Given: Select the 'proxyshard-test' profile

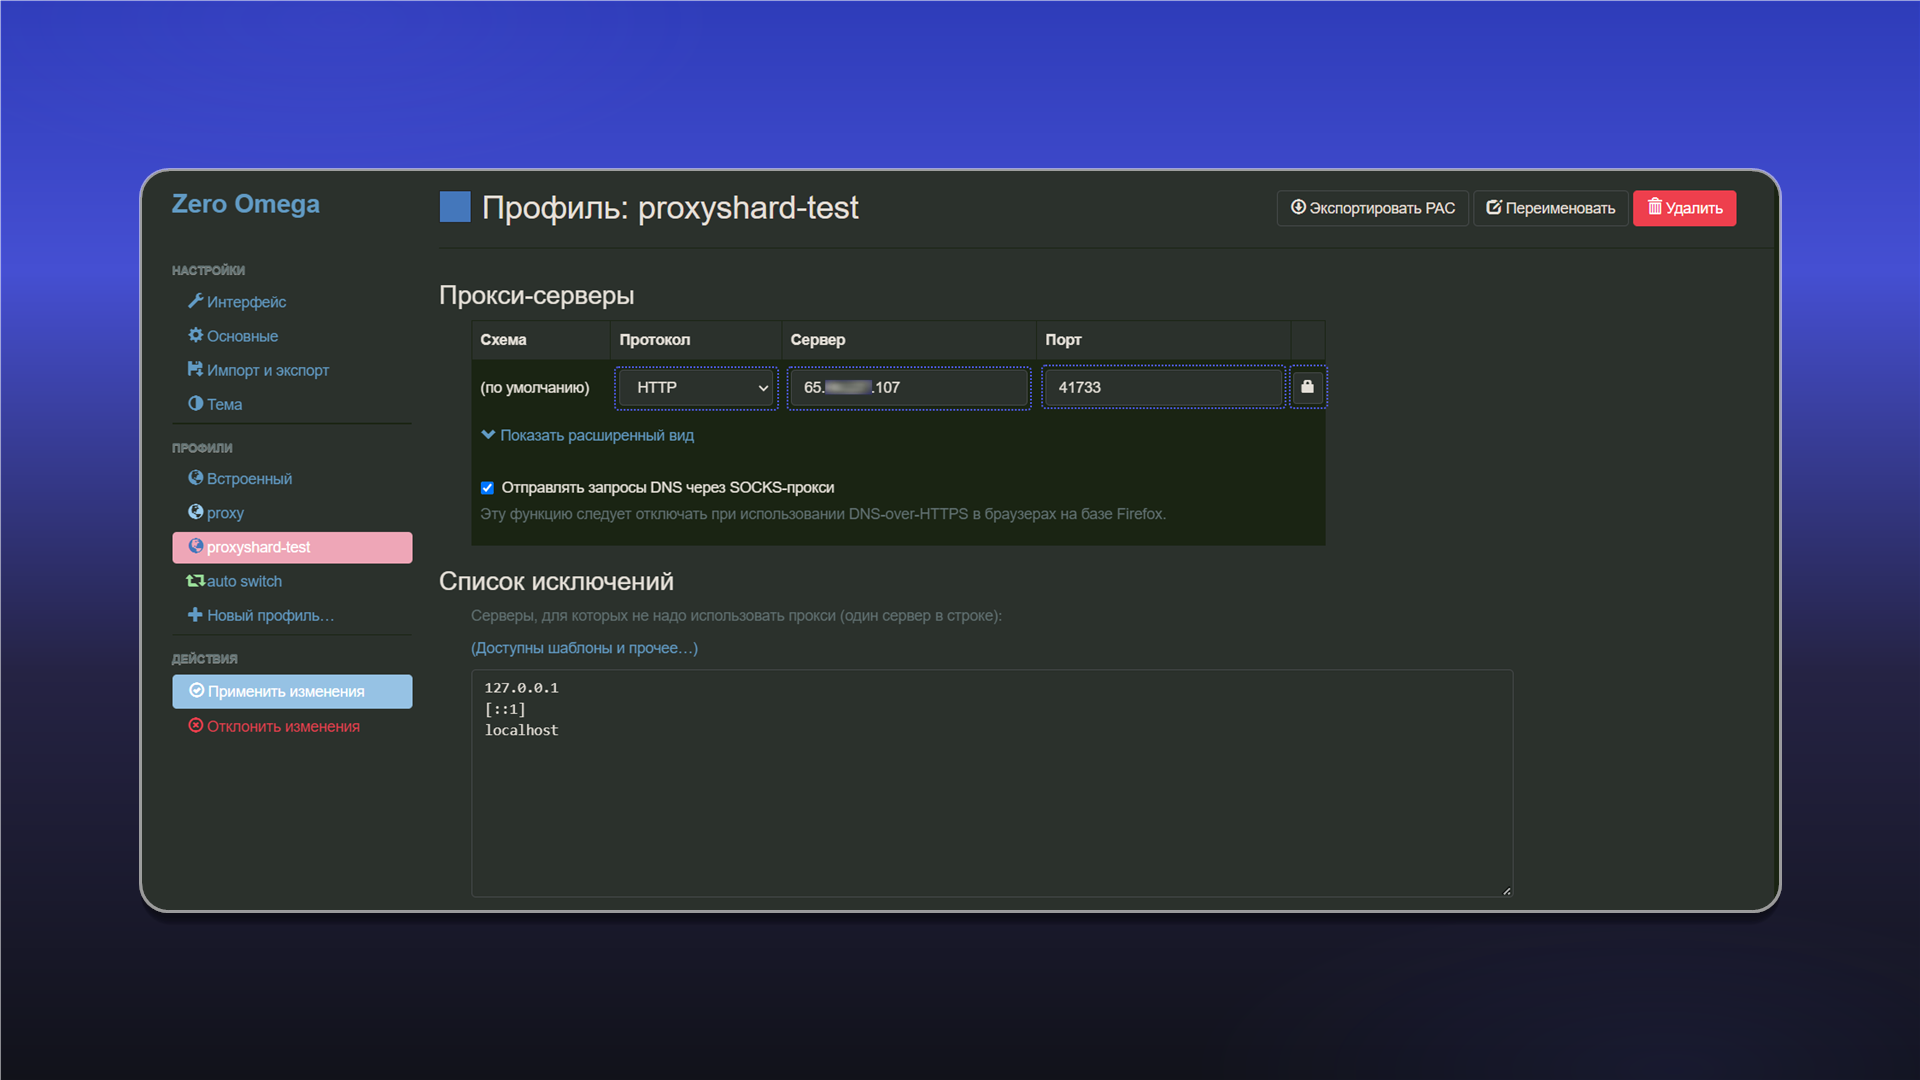Looking at the screenshot, I should click(292, 548).
